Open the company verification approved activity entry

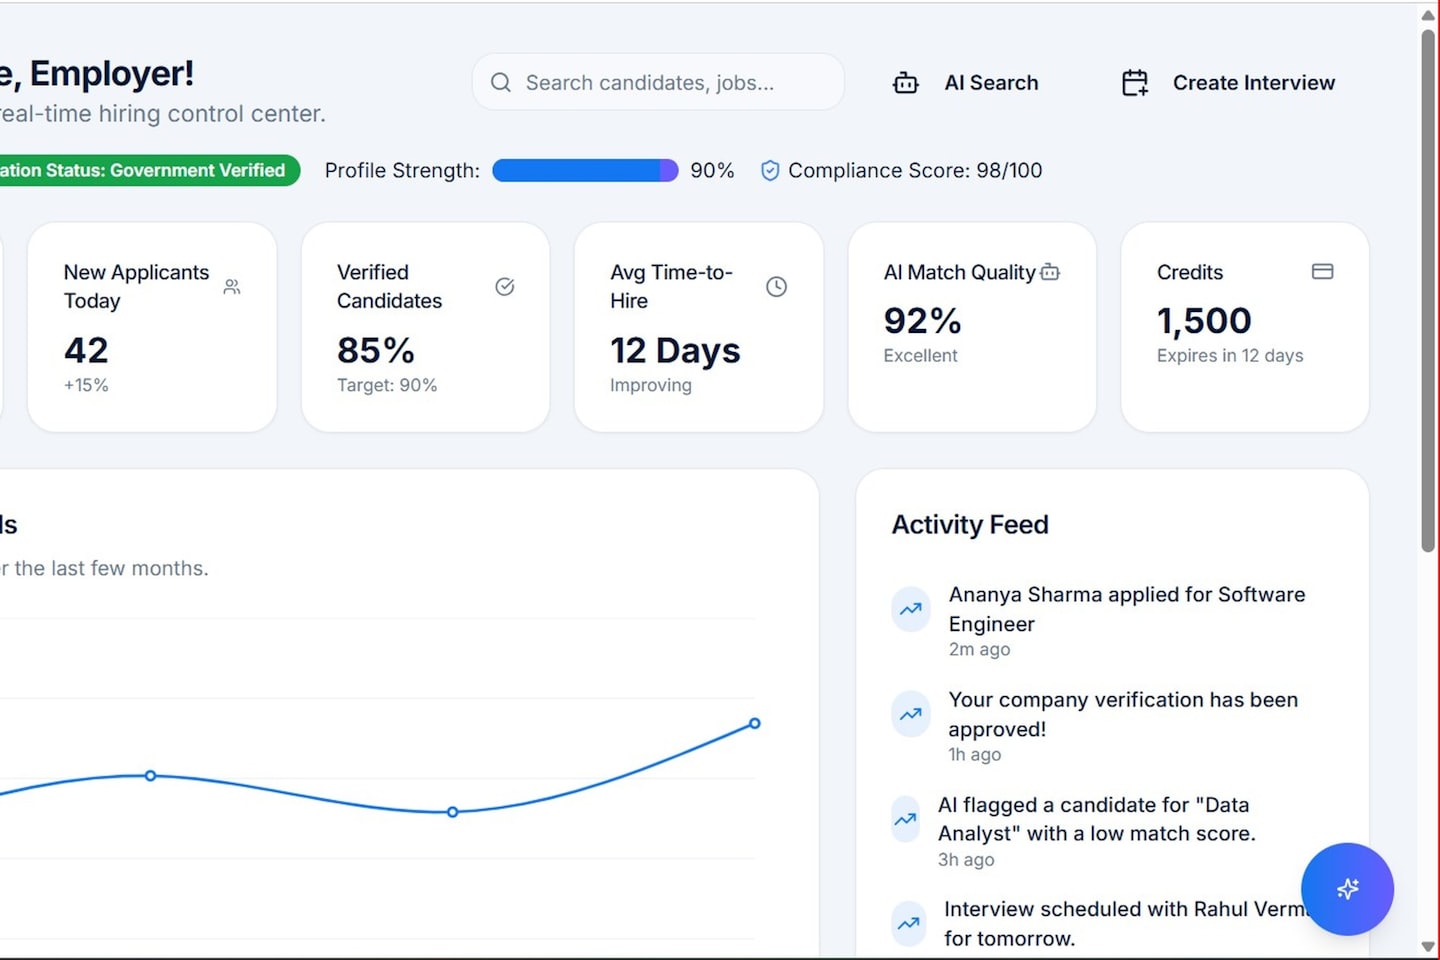1122,714
